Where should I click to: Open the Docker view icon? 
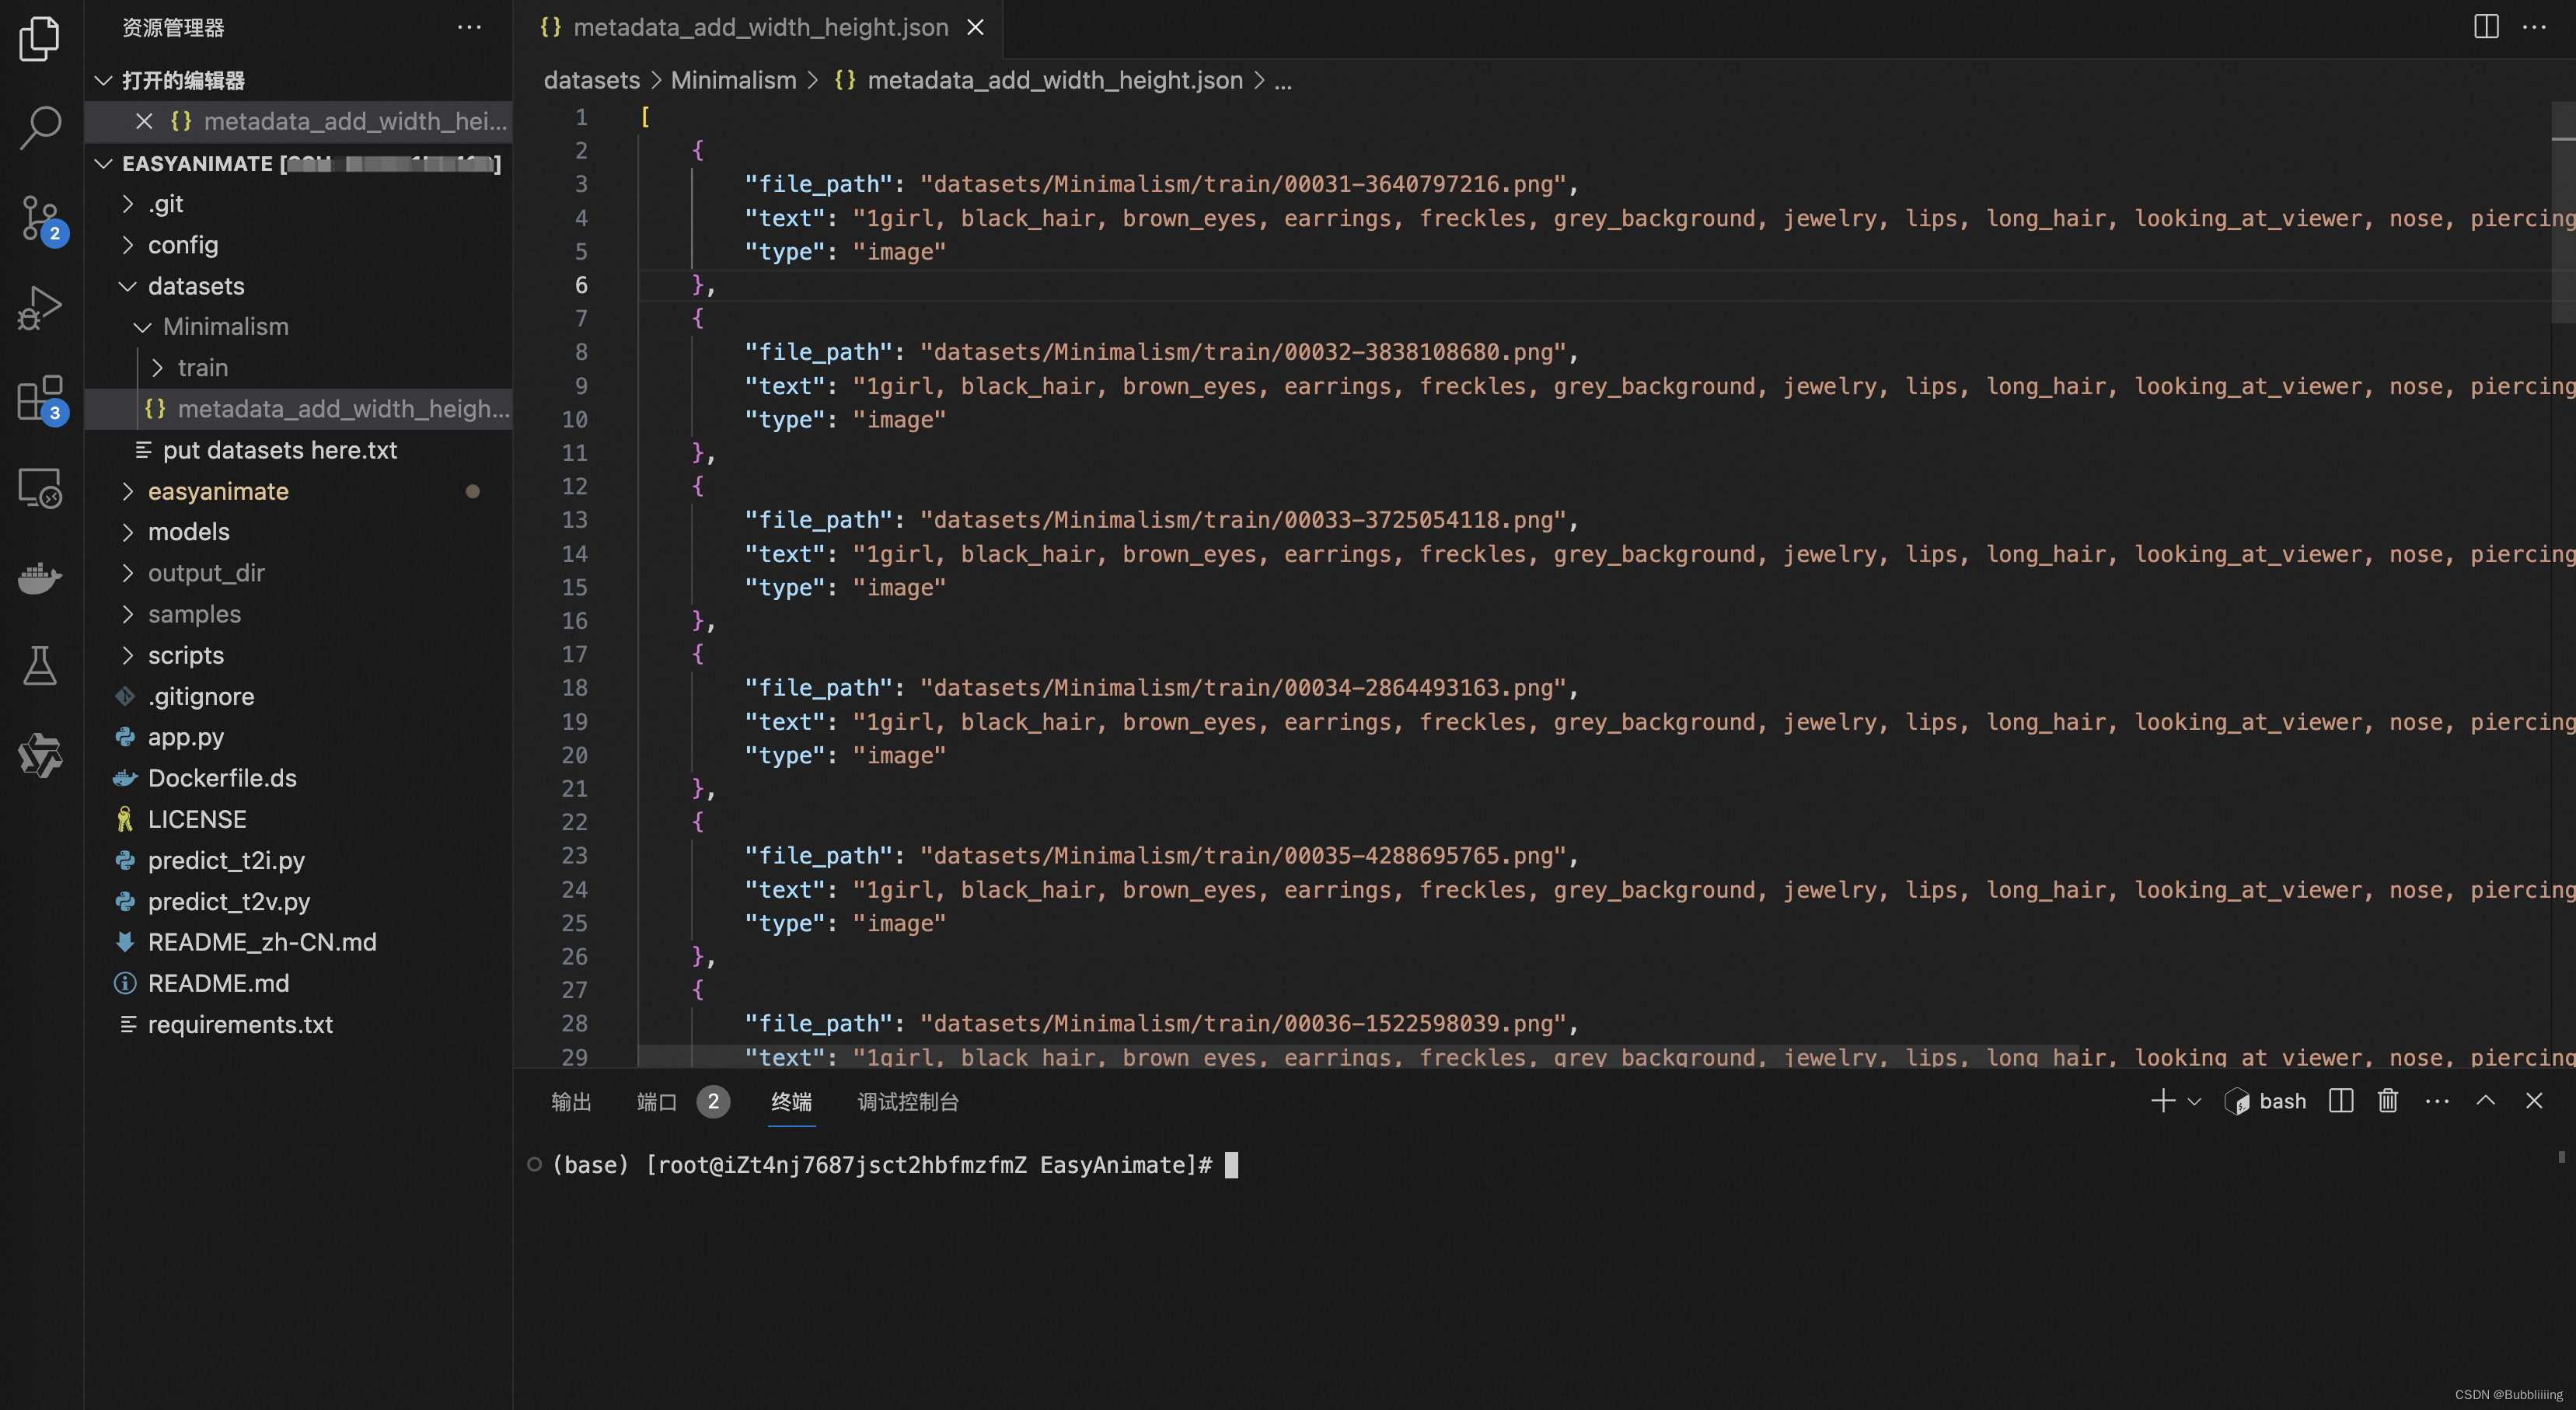click(40, 578)
